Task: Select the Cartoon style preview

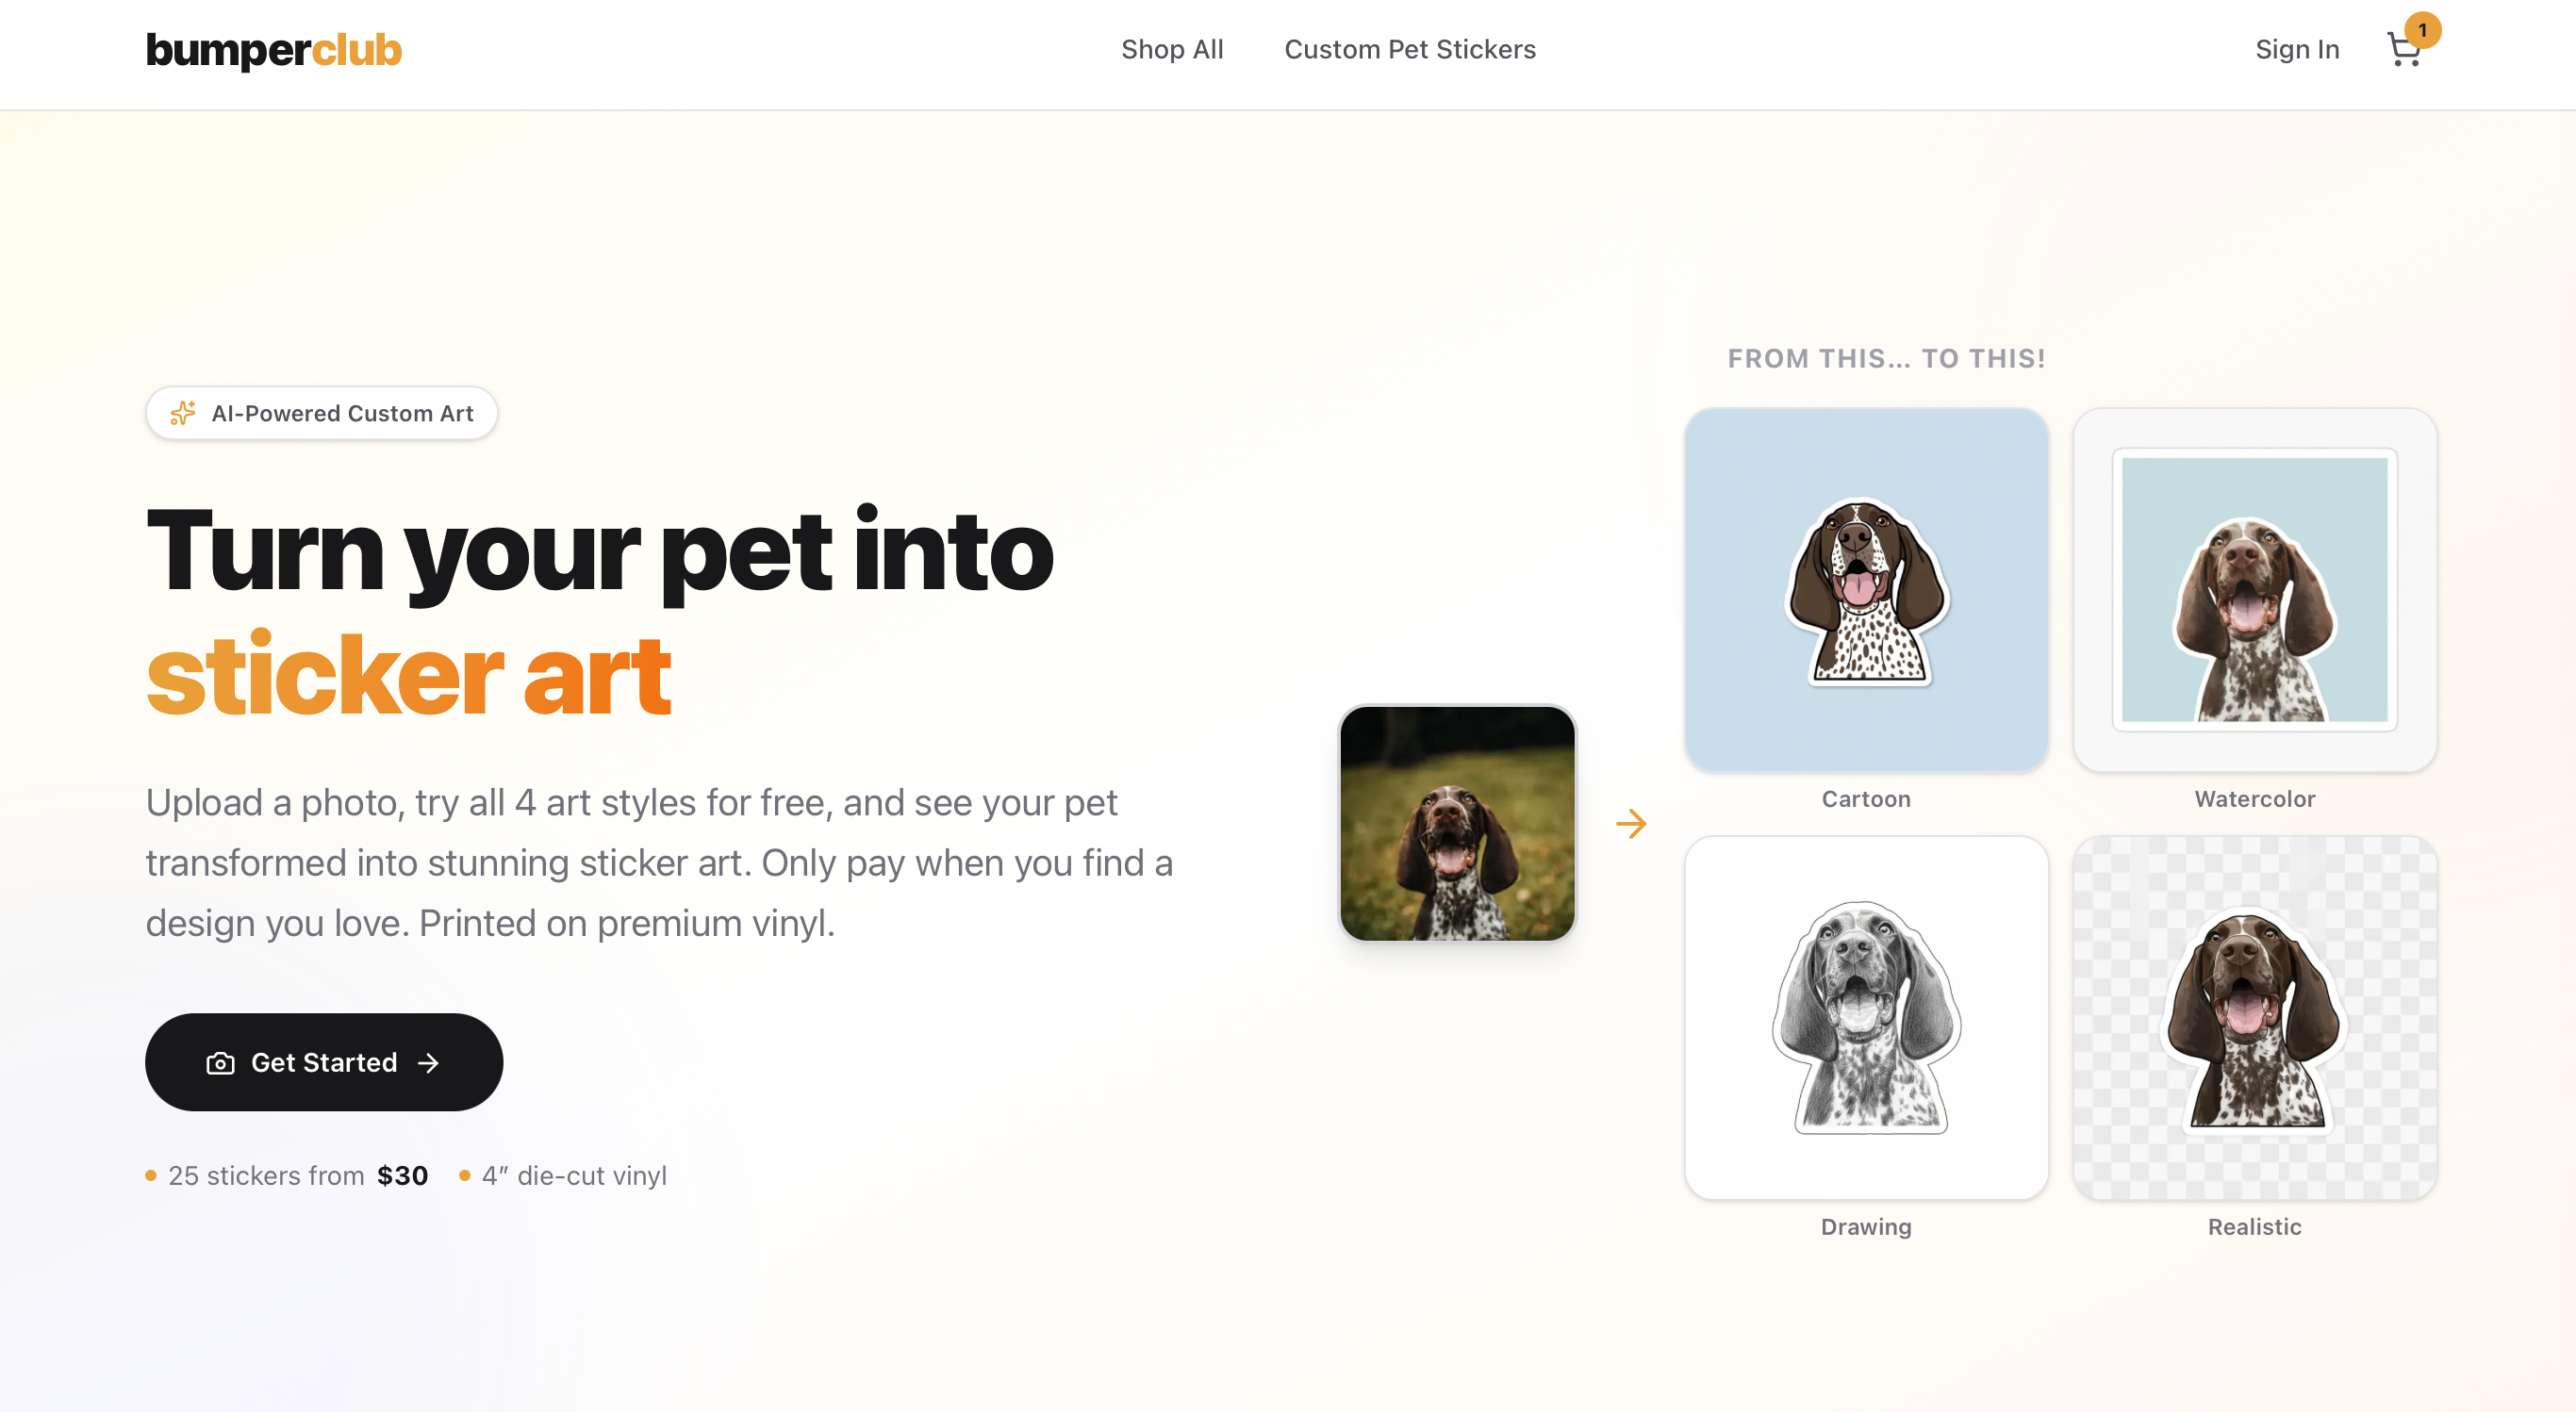Action: tap(1866, 590)
